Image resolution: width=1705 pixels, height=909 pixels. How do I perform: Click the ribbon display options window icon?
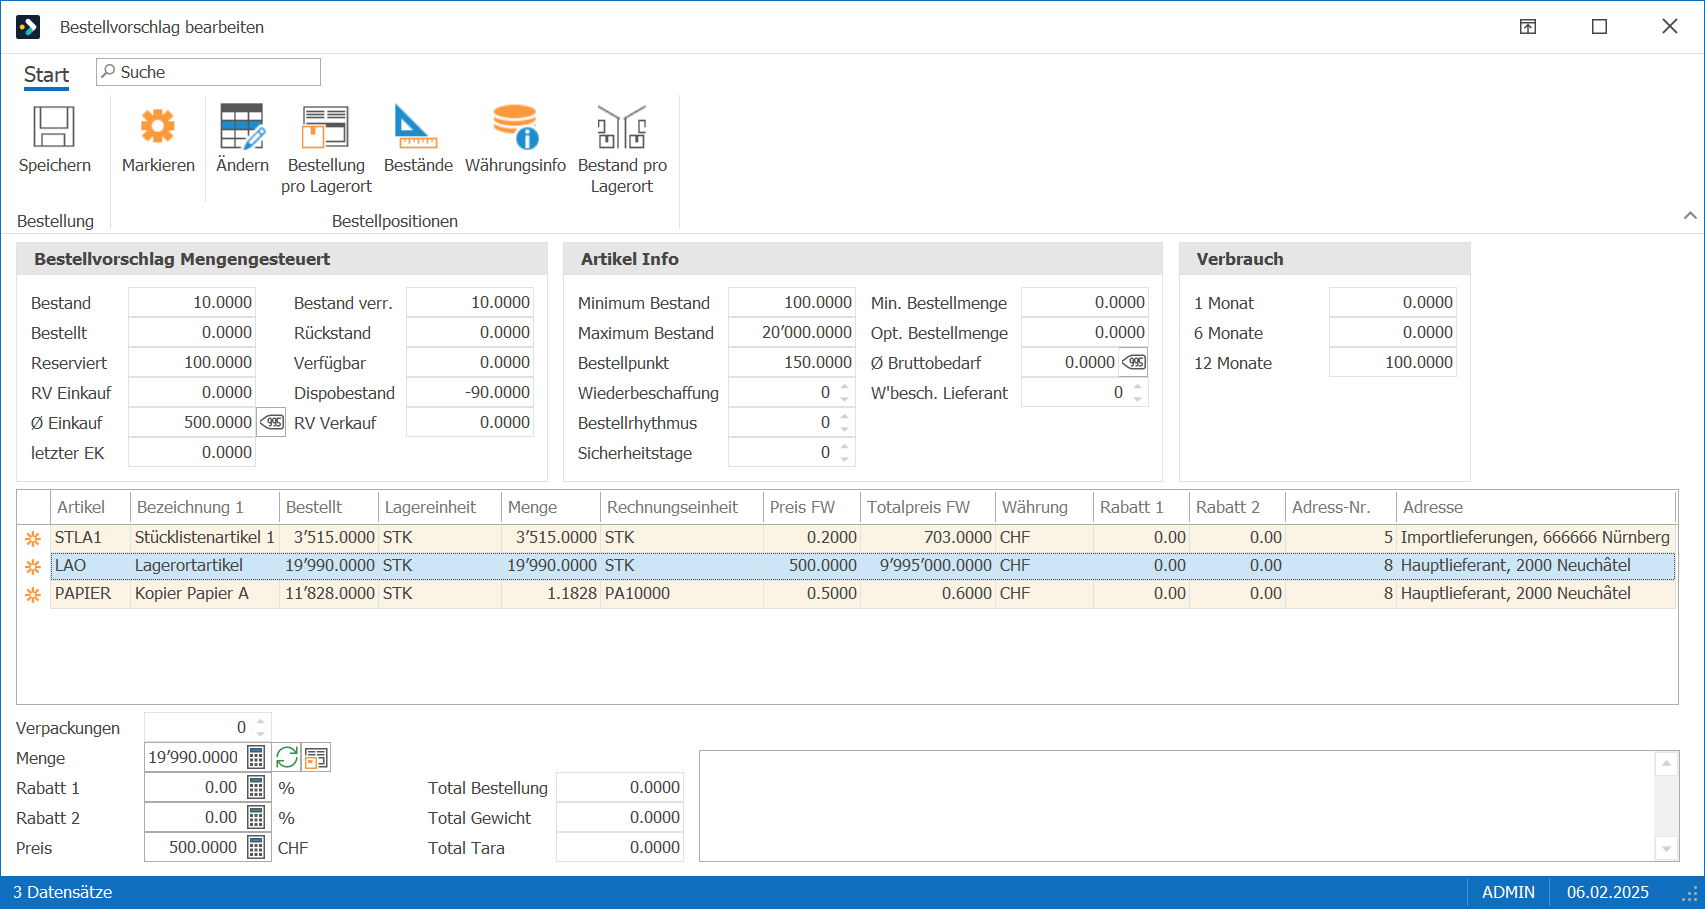tap(1528, 27)
